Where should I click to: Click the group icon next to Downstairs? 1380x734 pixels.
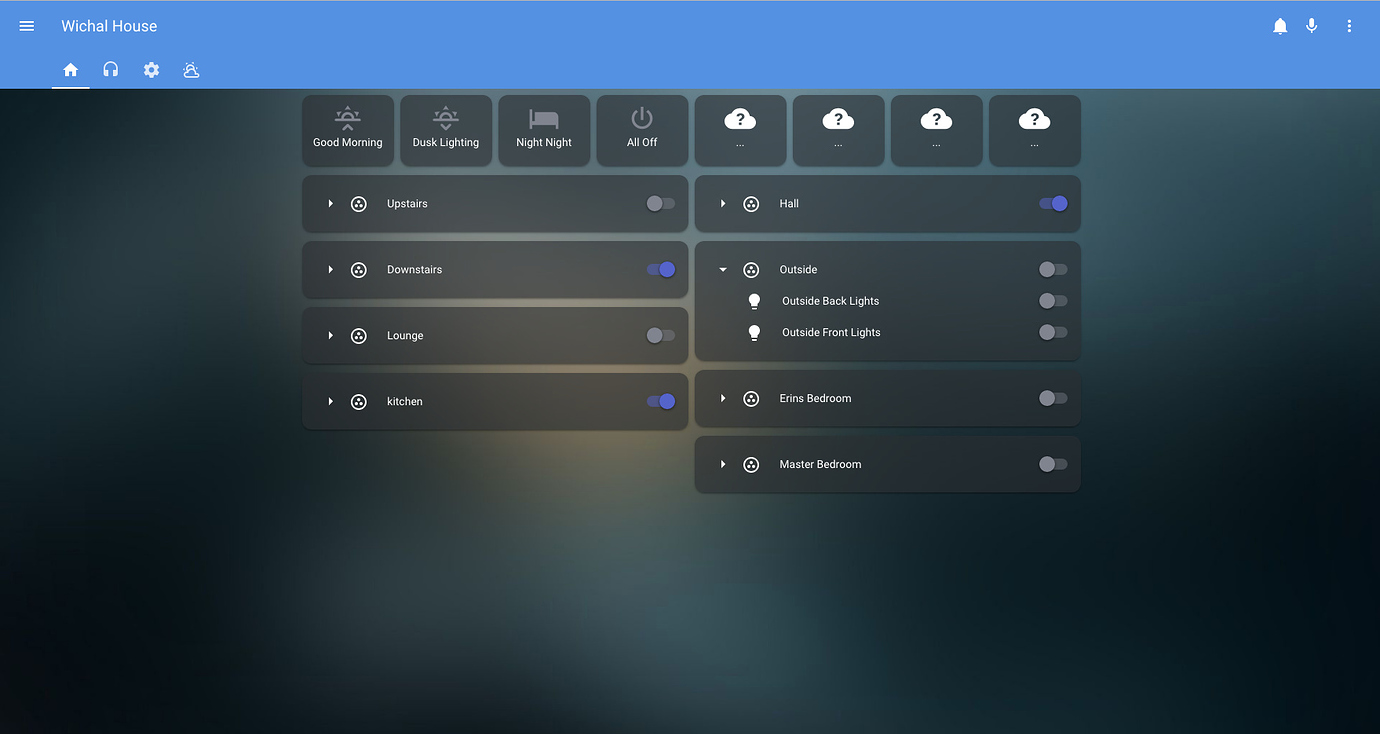[x=359, y=269]
